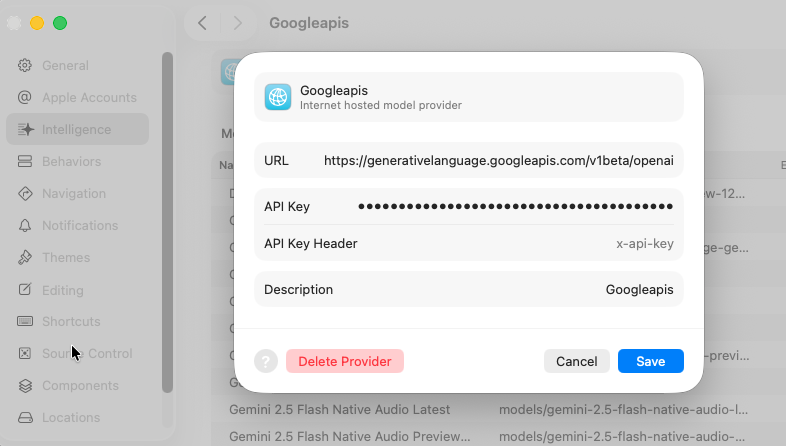
Task: Click the sidebar vertical scrollbar
Action: [167, 220]
